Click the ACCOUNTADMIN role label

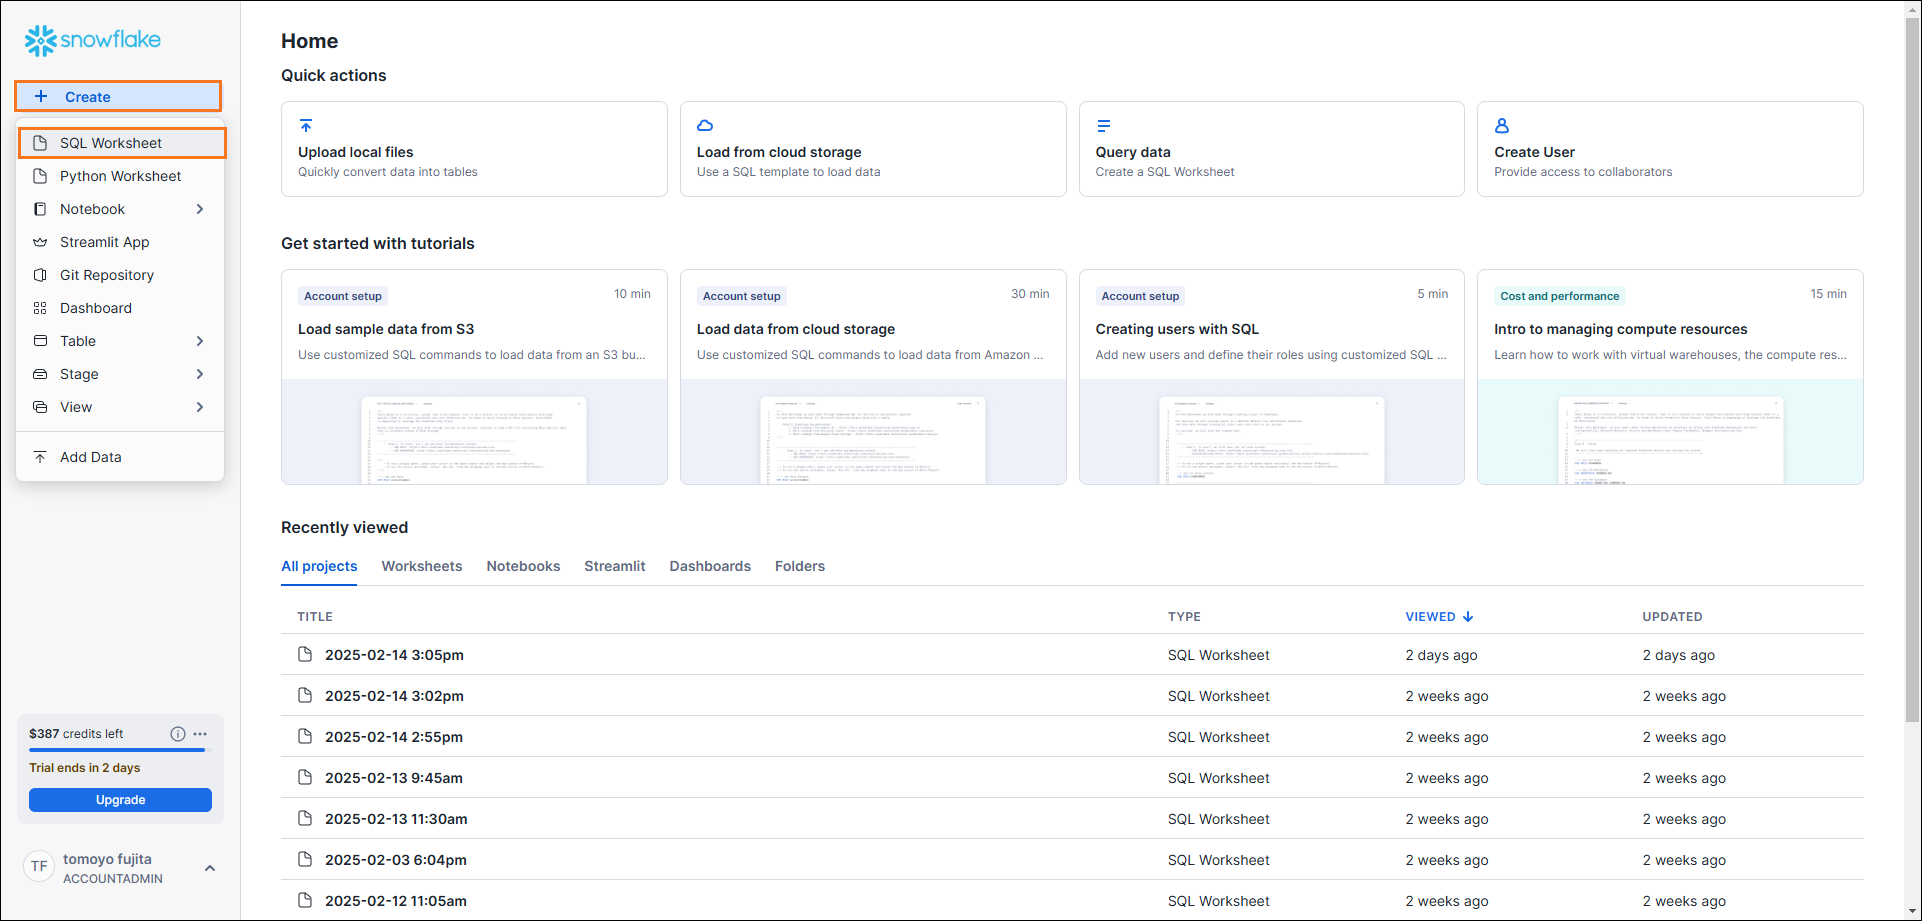click(x=113, y=879)
